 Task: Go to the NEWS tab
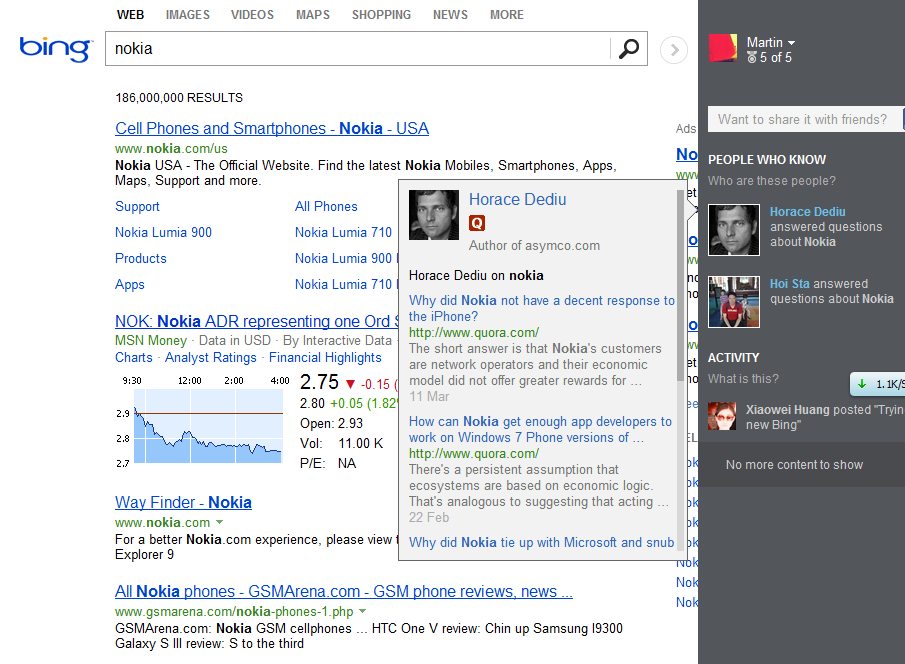pyautogui.click(x=450, y=15)
